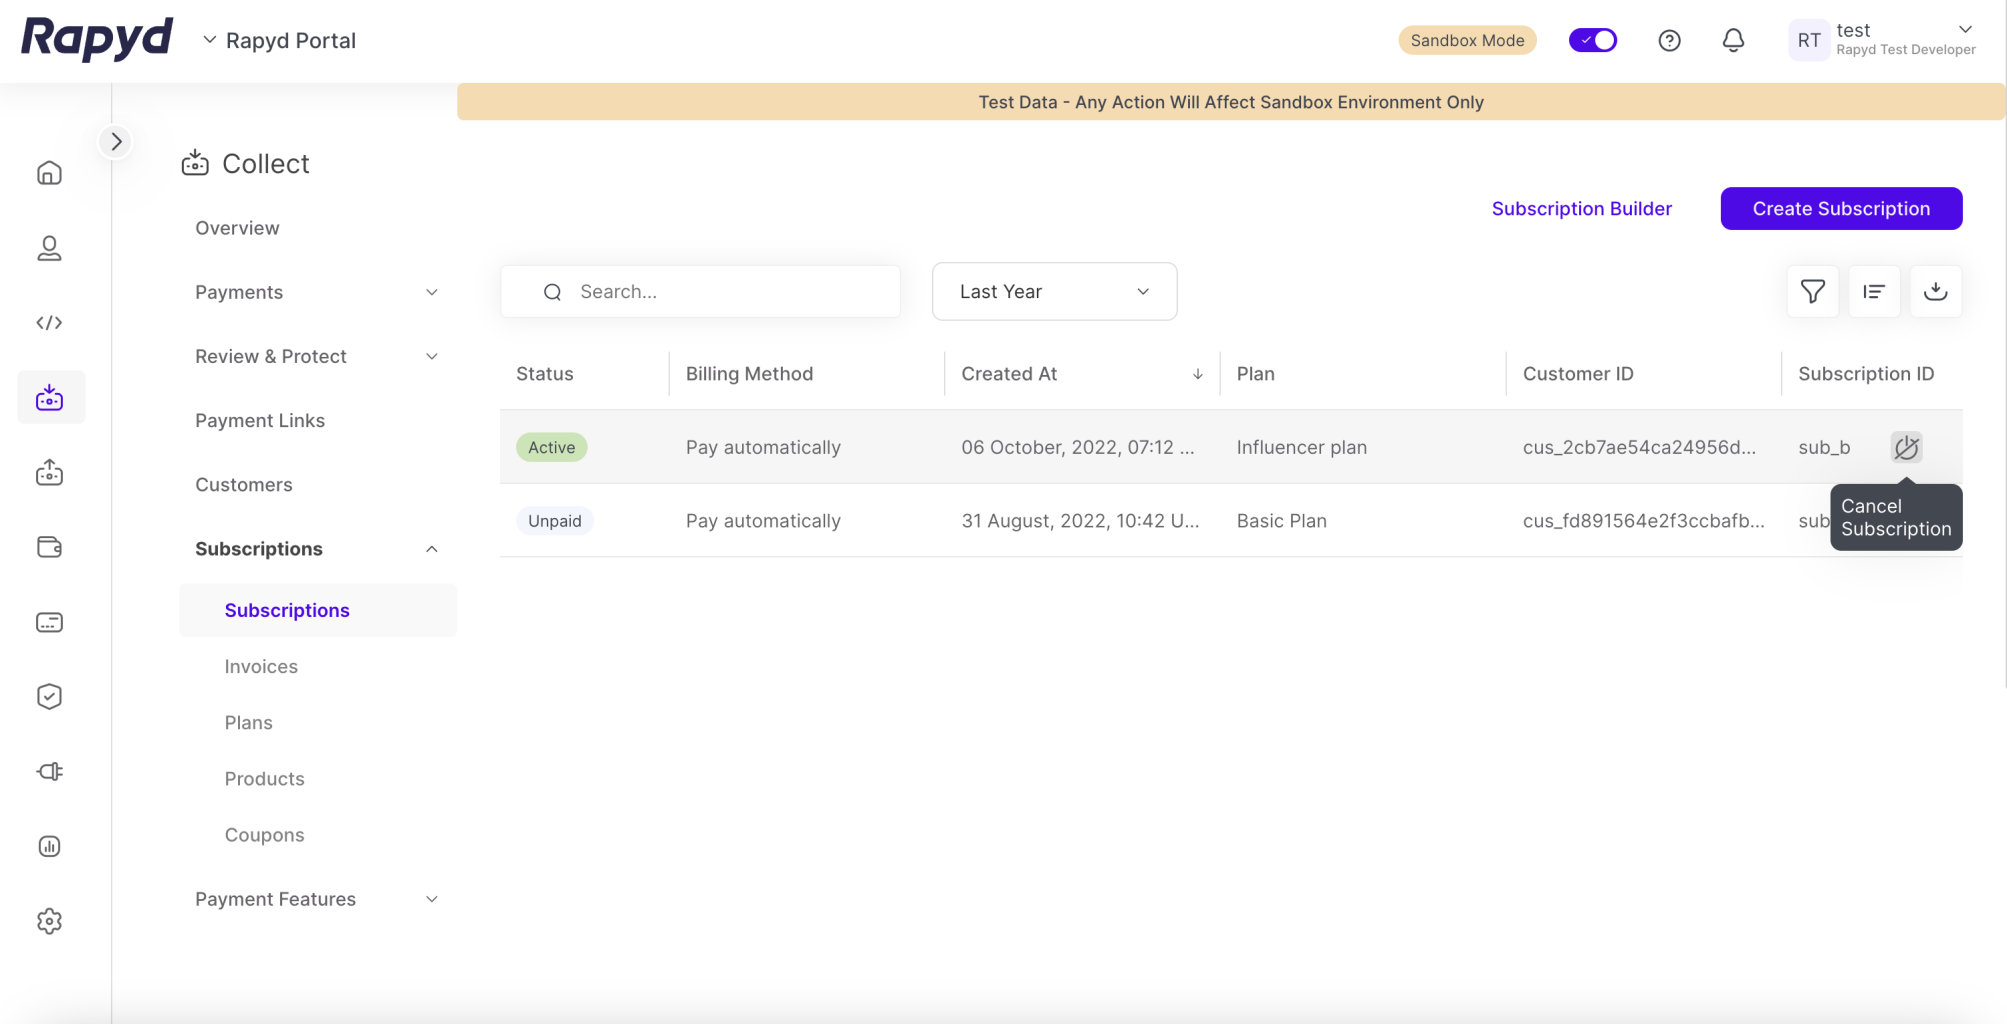Viewport: 2007px width, 1024px height.
Task: Open the Subscription Builder link
Action: pyautogui.click(x=1581, y=208)
